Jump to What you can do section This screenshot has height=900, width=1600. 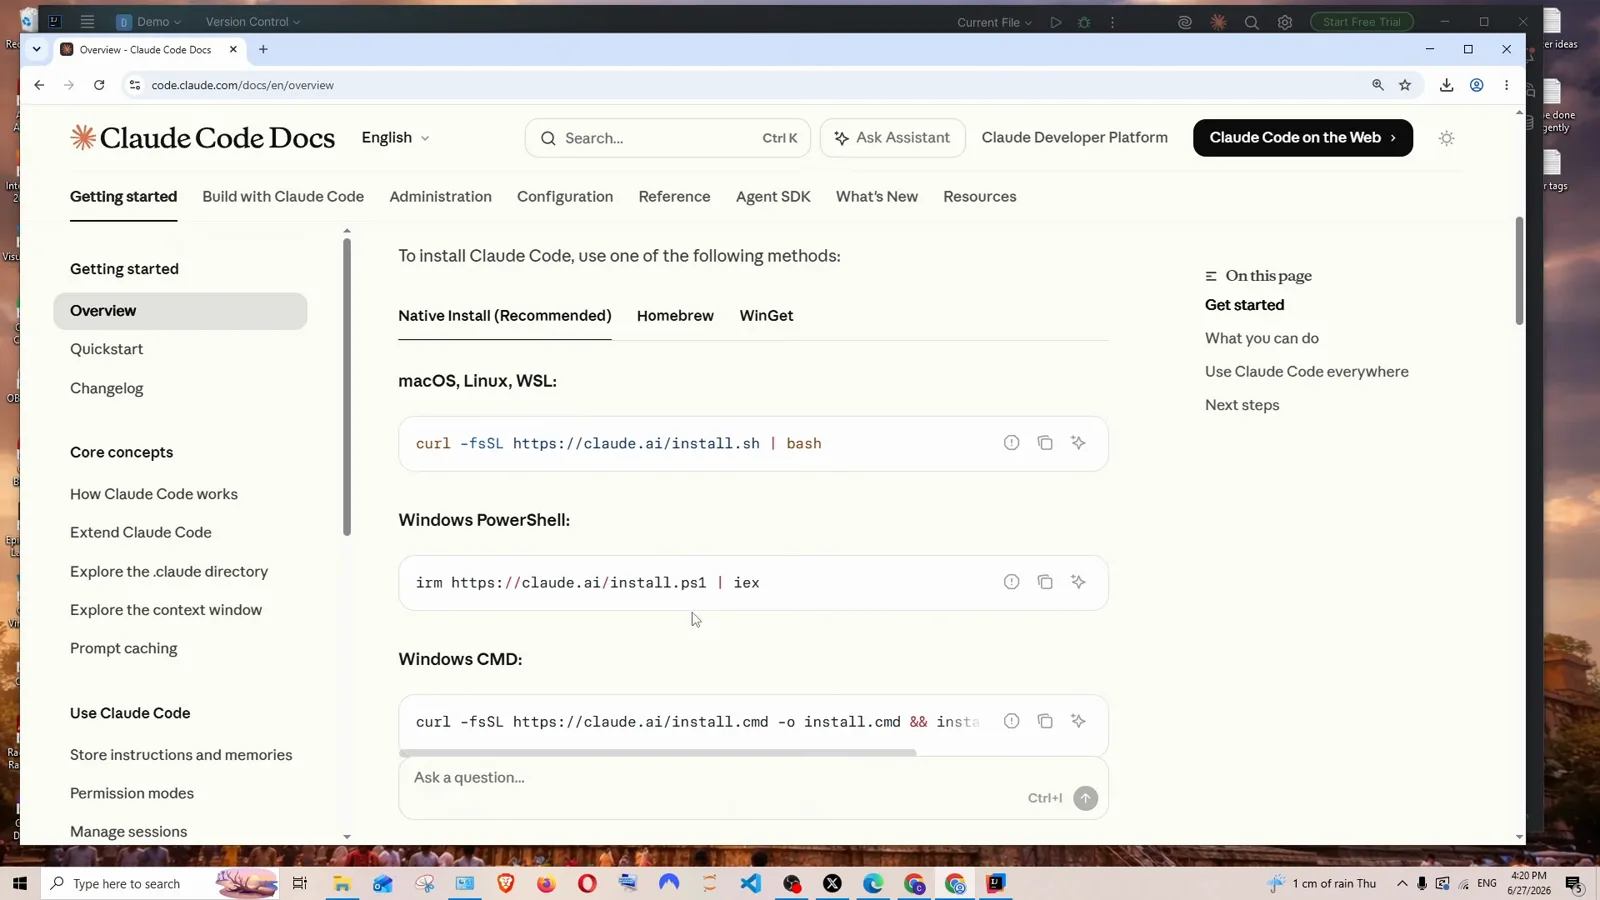click(1261, 338)
